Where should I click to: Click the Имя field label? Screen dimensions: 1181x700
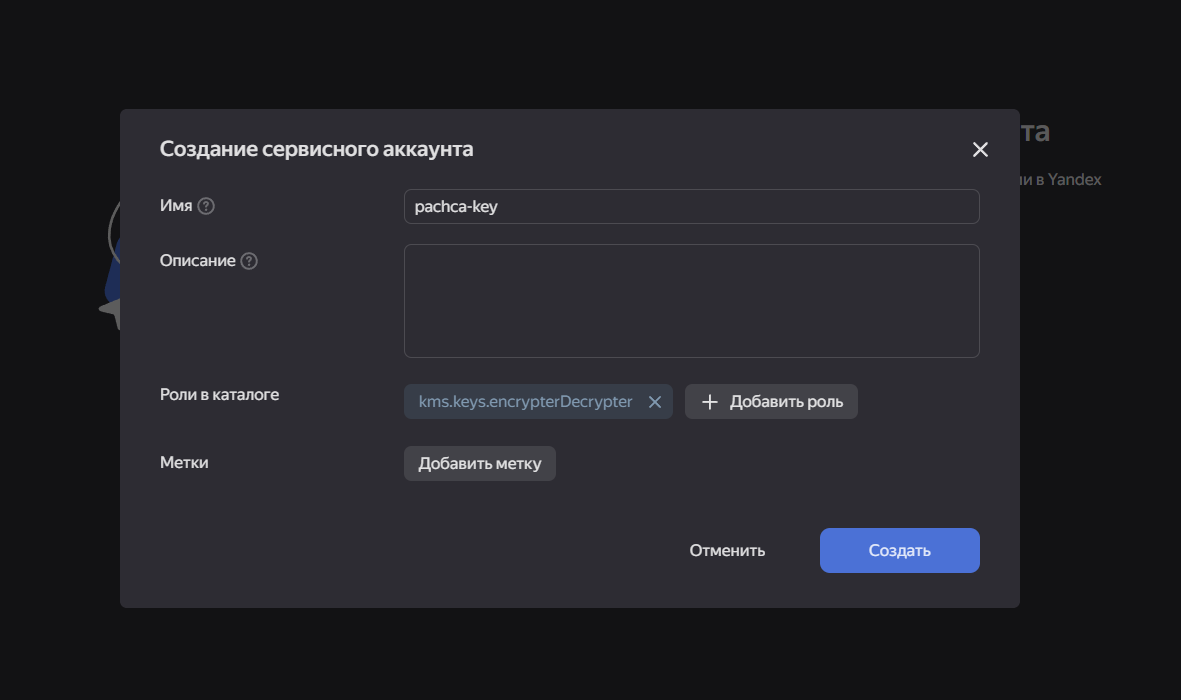[x=176, y=206]
